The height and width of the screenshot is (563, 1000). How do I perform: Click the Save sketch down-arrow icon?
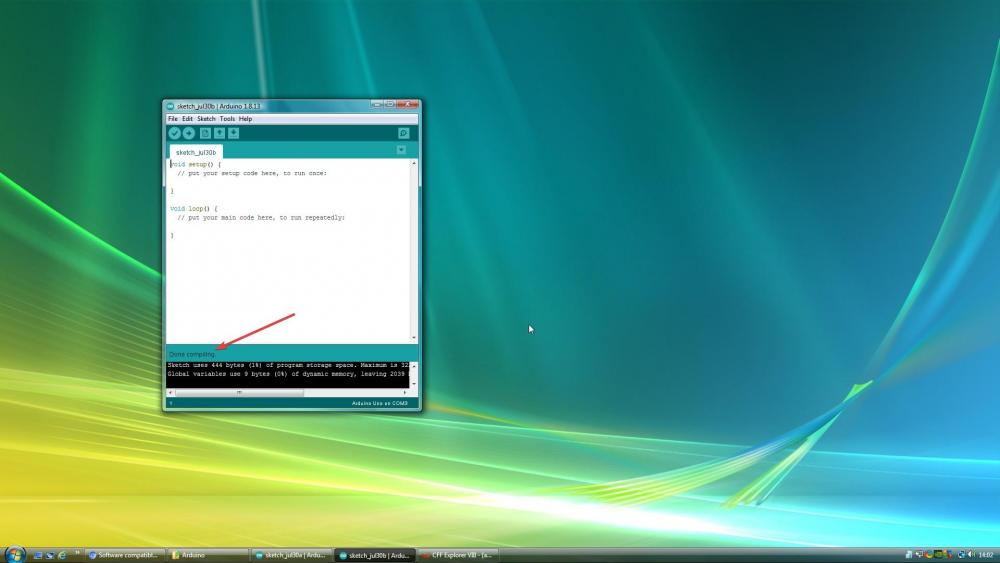(x=233, y=133)
